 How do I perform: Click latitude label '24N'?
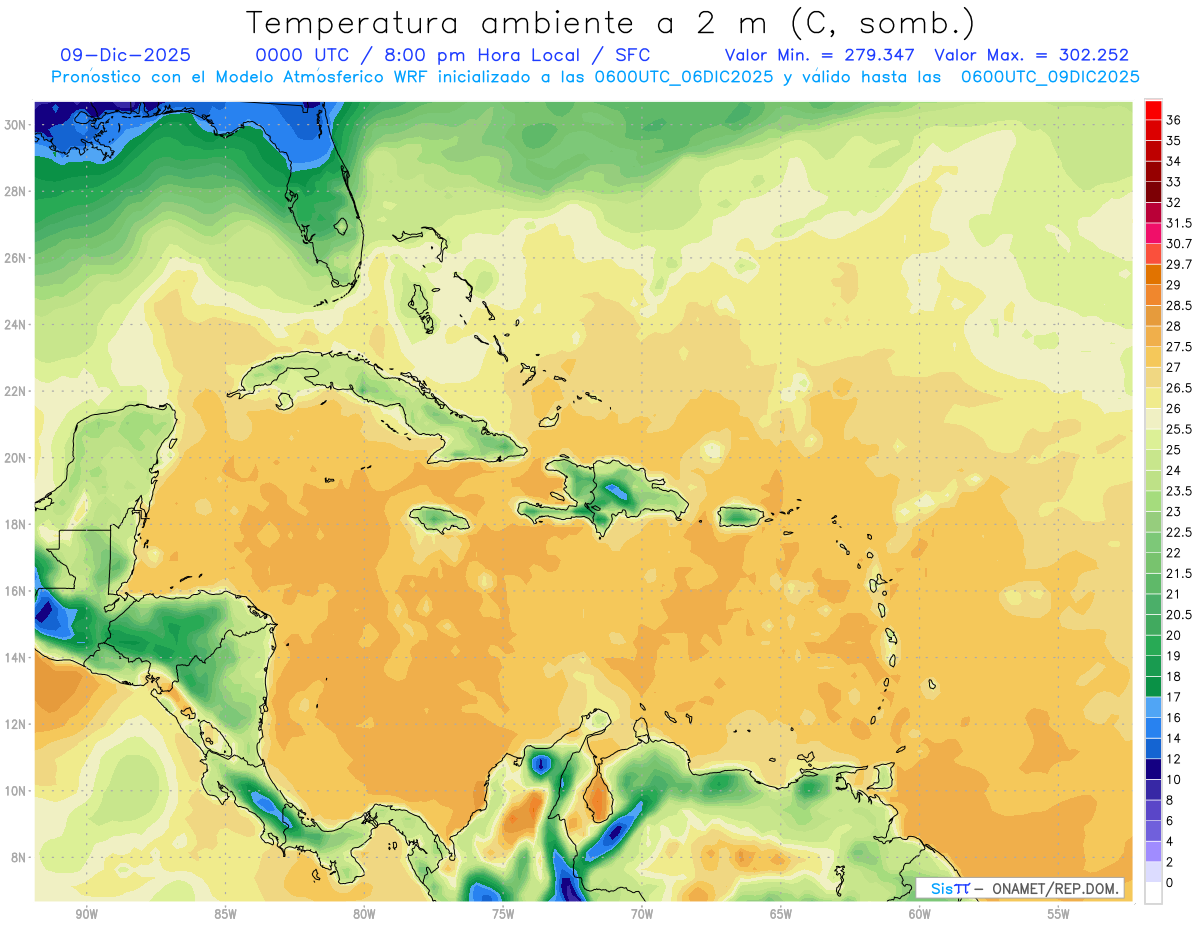point(17,325)
